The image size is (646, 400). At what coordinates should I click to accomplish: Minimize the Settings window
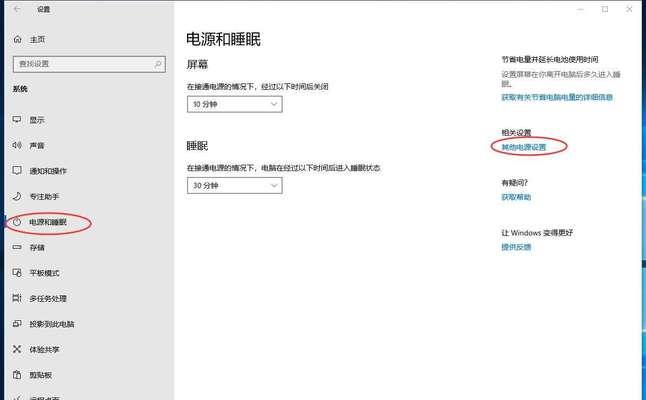click(580, 9)
